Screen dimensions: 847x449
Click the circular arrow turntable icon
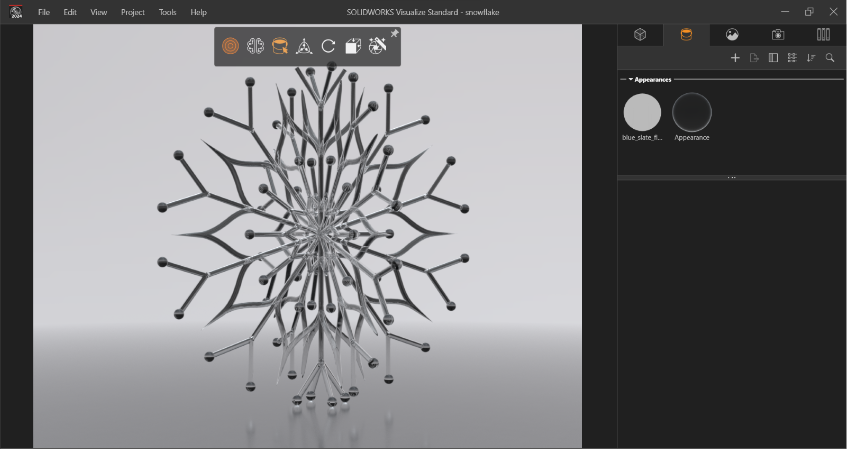[x=328, y=46]
